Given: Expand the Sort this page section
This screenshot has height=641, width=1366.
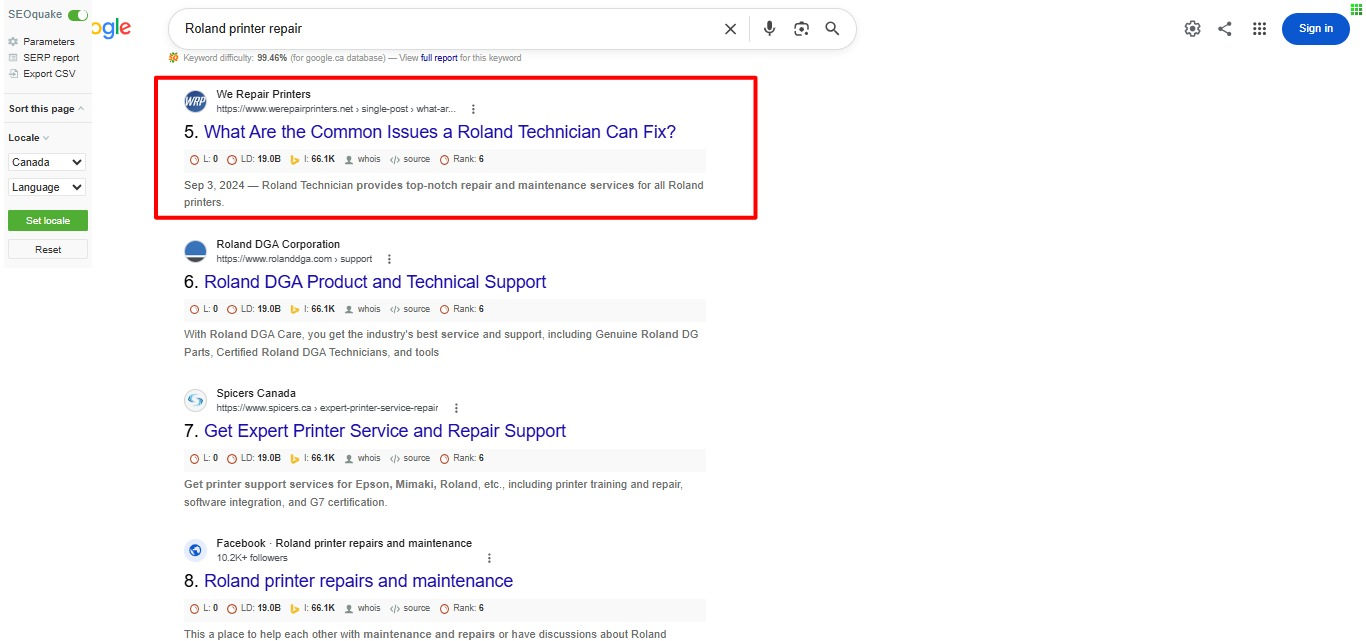Looking at the screenshot, I should pos(47,109).
